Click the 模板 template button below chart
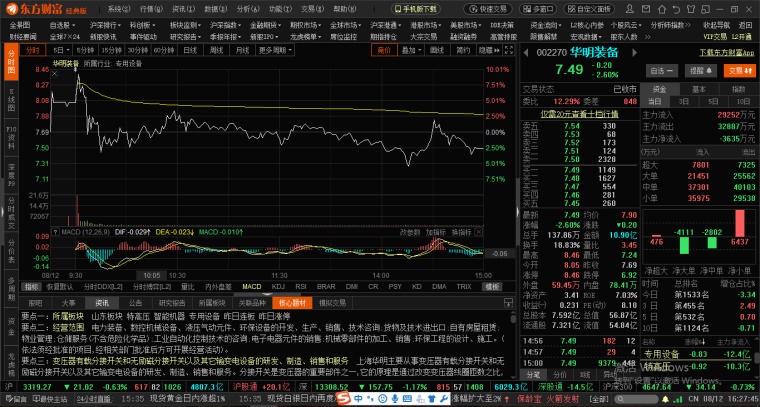Viewport: 760px width, 407px height. 491,287
